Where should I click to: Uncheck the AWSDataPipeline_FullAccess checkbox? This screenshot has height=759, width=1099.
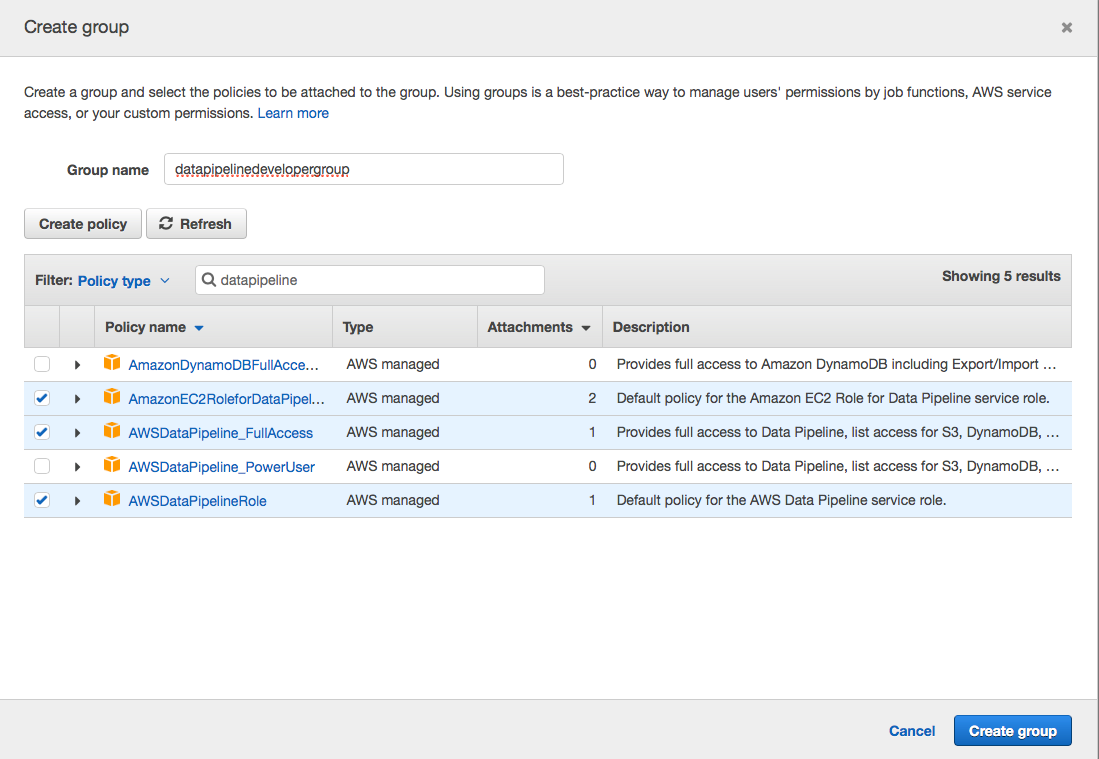tap(42, 431)
